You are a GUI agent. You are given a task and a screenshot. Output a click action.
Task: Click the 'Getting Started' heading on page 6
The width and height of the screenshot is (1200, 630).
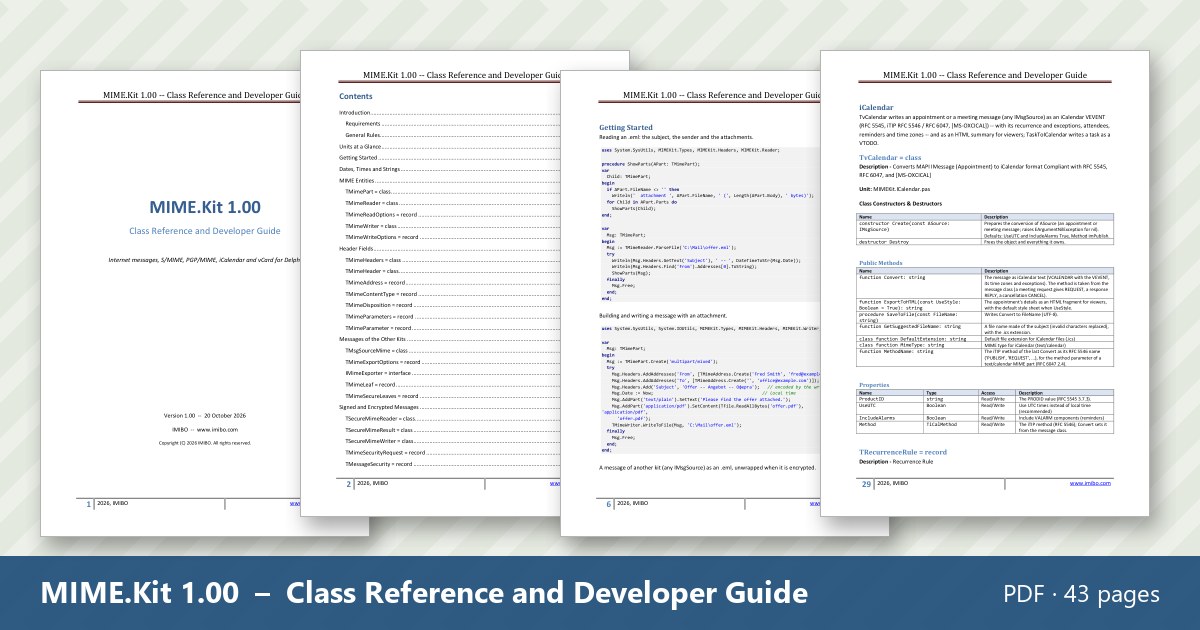626,127
